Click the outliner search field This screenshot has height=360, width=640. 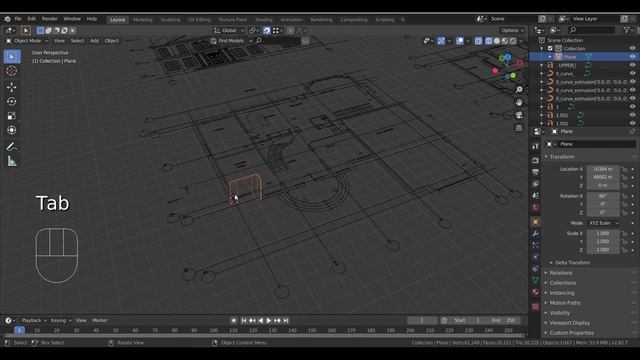[591, 30]
